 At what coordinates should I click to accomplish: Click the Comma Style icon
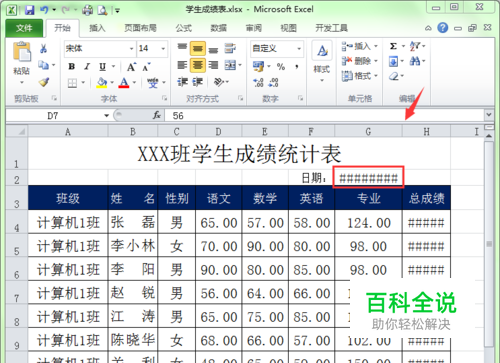[x=297, y=67]
